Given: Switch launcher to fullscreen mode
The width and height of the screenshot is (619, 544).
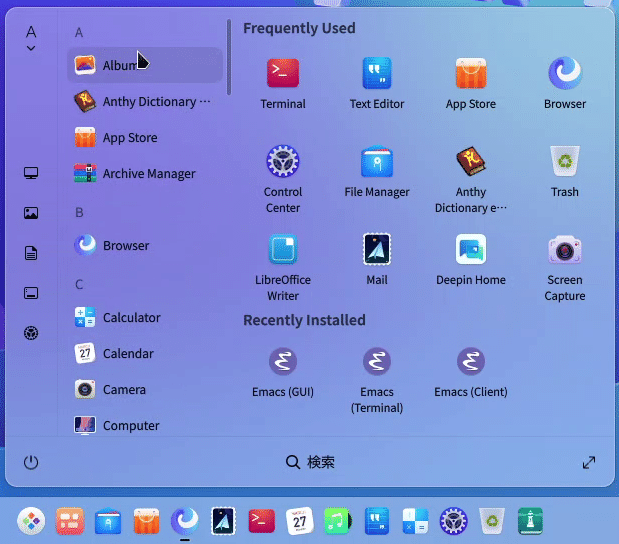Looking at the screenshot, I should tap(589, 462).
